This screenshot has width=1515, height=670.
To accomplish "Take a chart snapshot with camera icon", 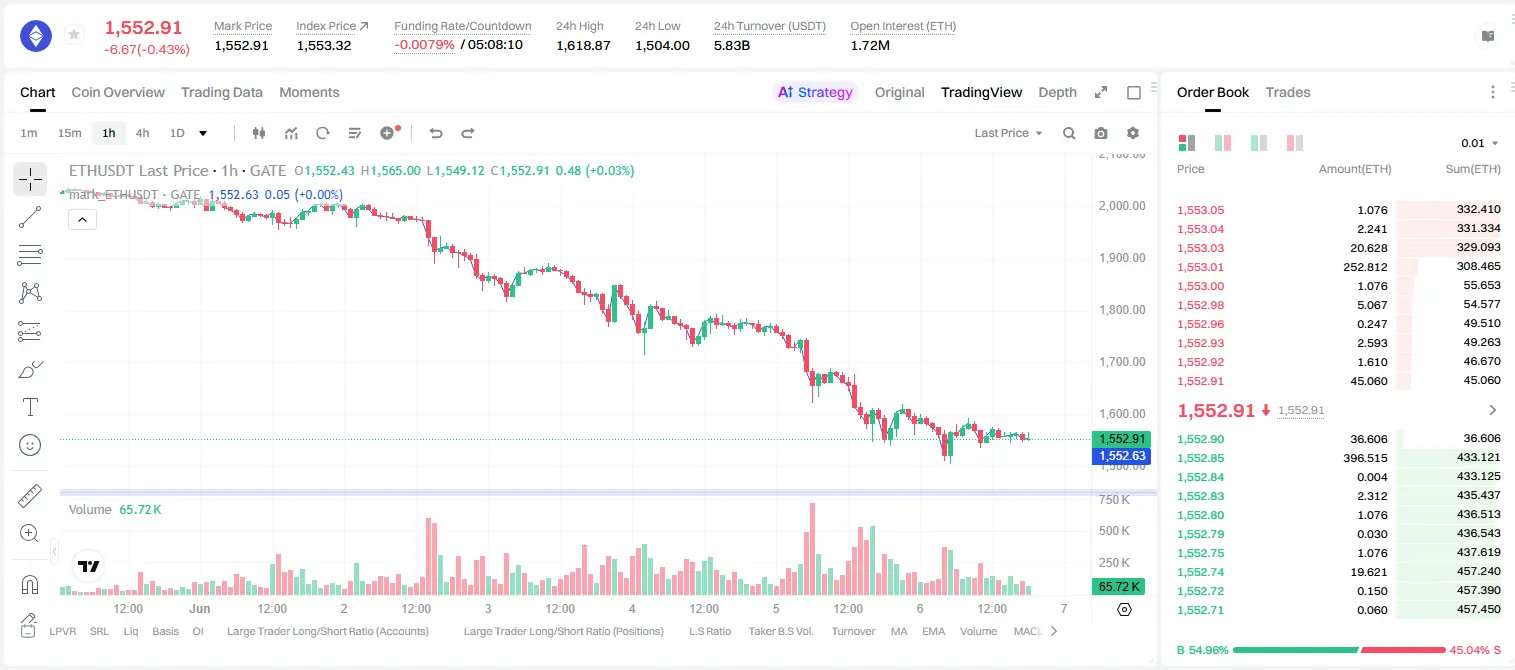I will [1101, 133].
